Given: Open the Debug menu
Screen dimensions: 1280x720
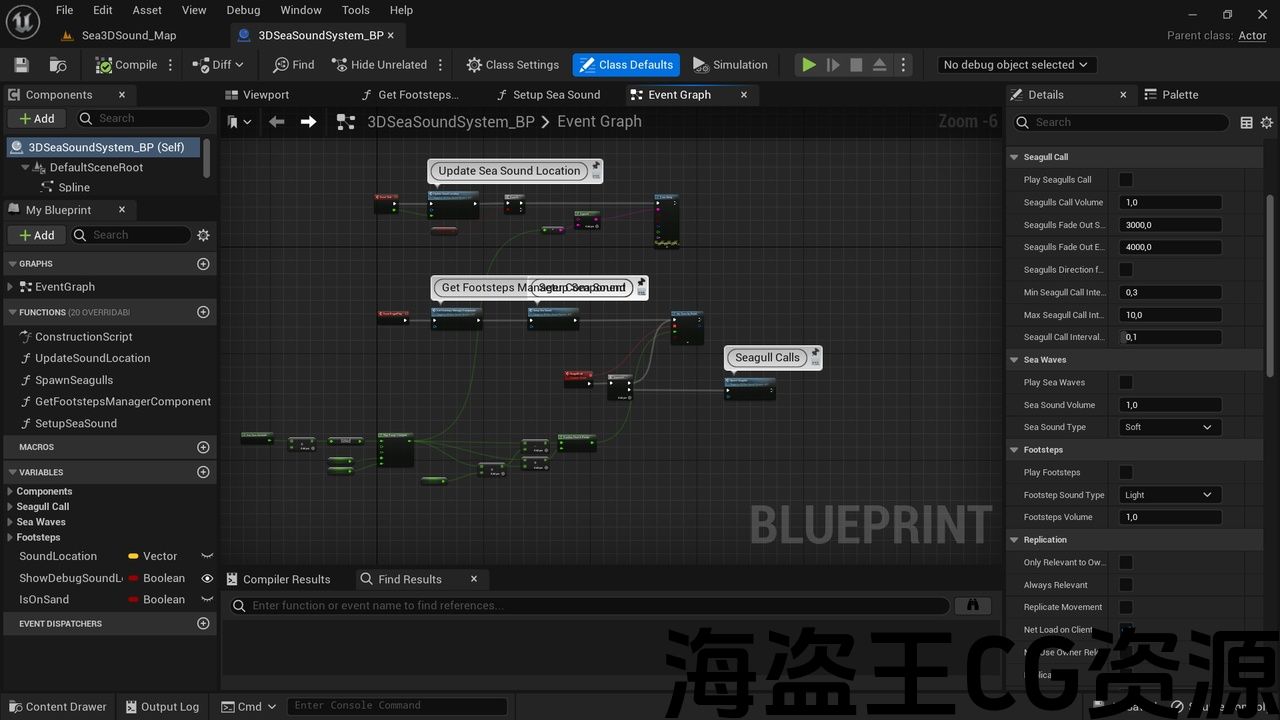Looking at the screenshot, I should (x=243, y=10).
